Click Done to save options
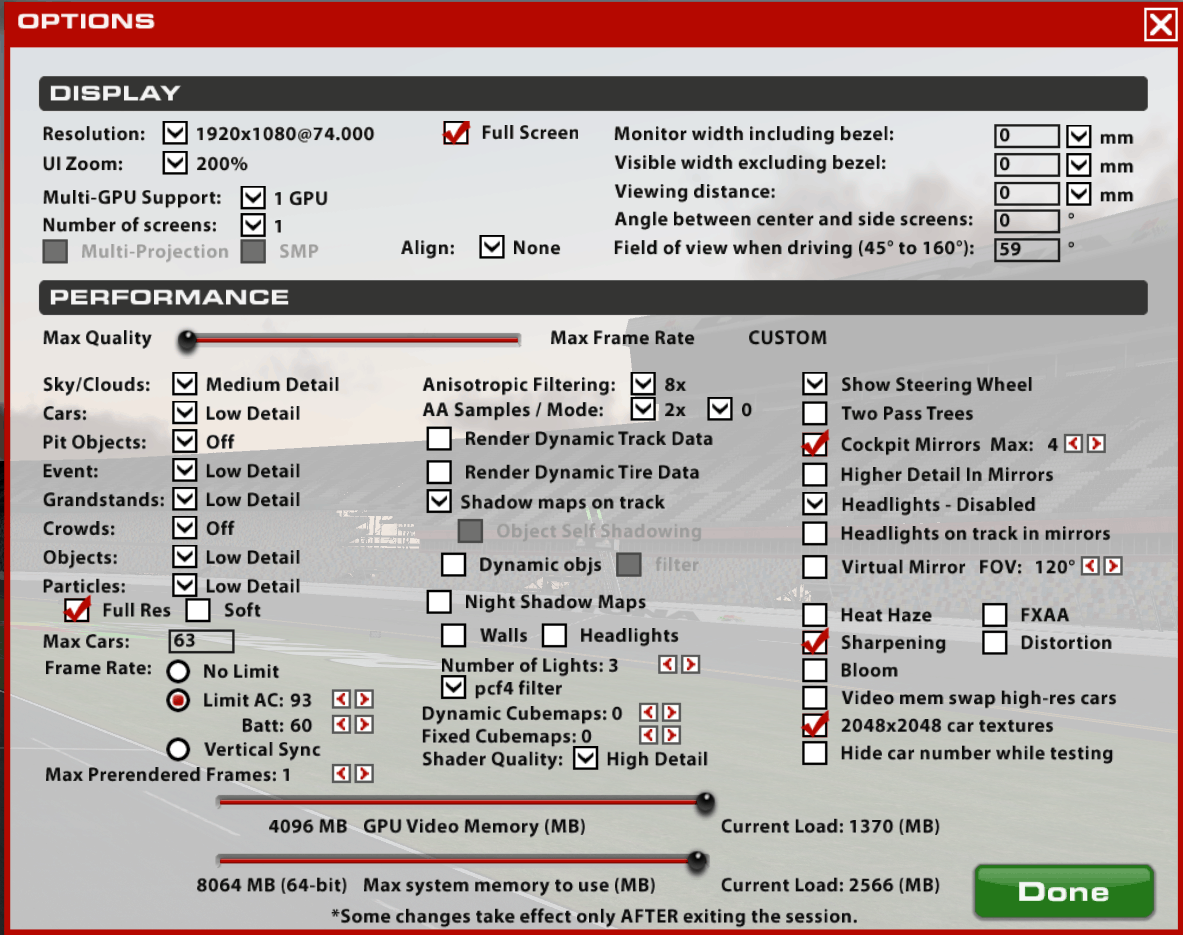The image size is (1183, 935). click(1064, 891)
